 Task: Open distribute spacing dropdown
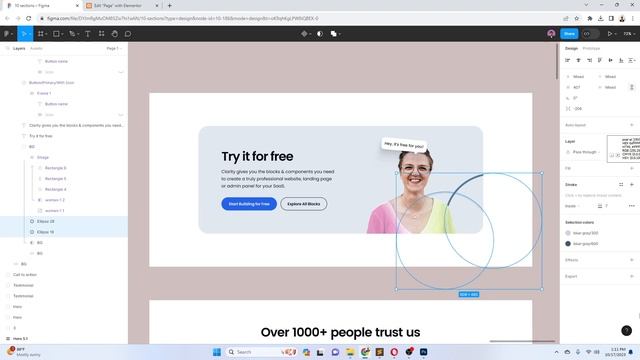(x=632, y=60)
